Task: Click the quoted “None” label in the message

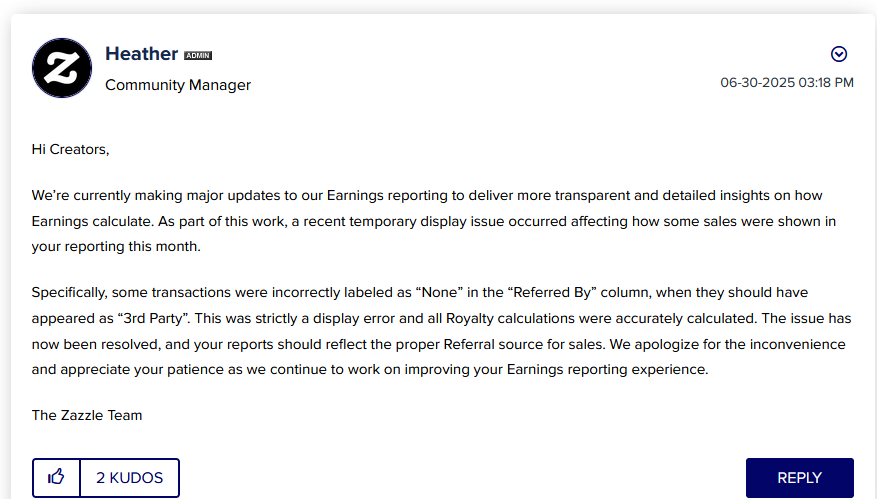Action: coord(439,293)
